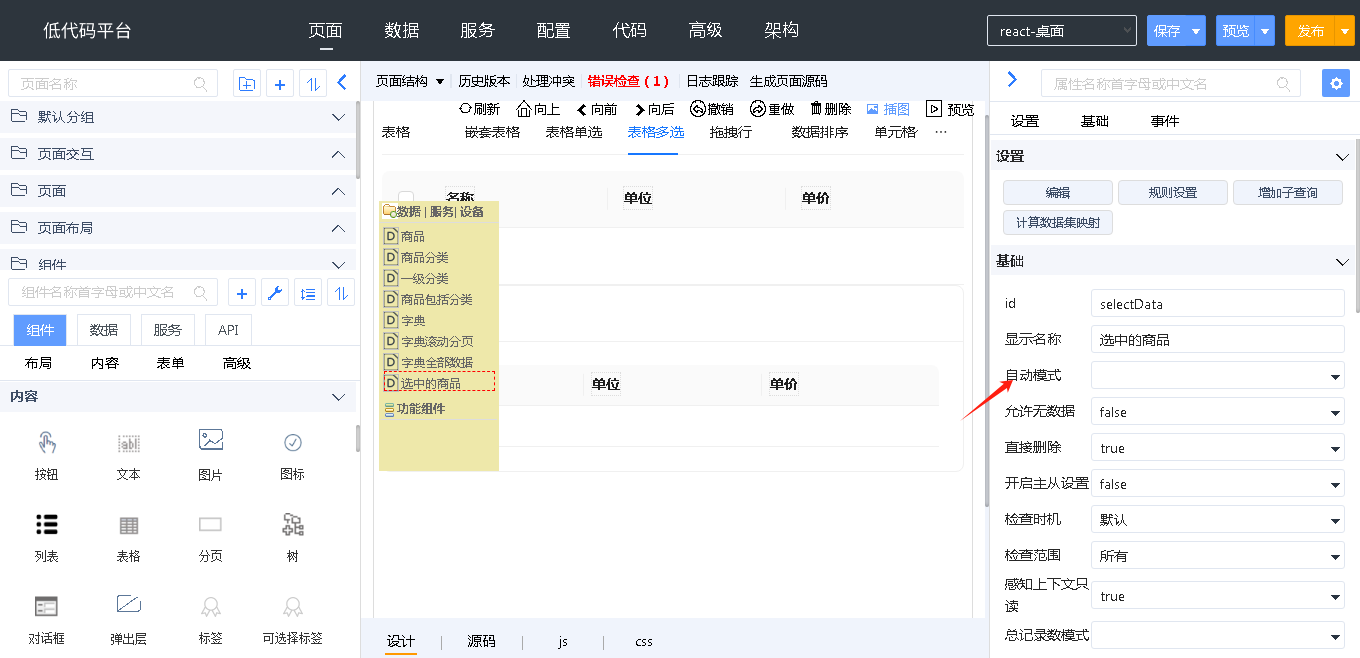Click 插图 in the design toolbar
Viewport: 1360px width, 658px height.
click(888, 109)
